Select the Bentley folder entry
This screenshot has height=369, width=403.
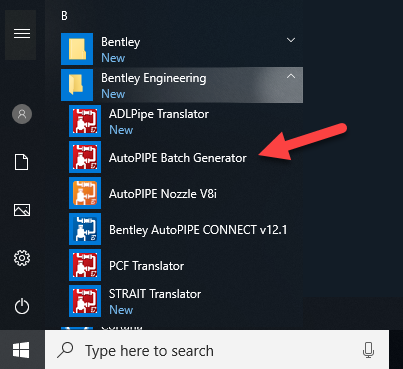(182, 49)
